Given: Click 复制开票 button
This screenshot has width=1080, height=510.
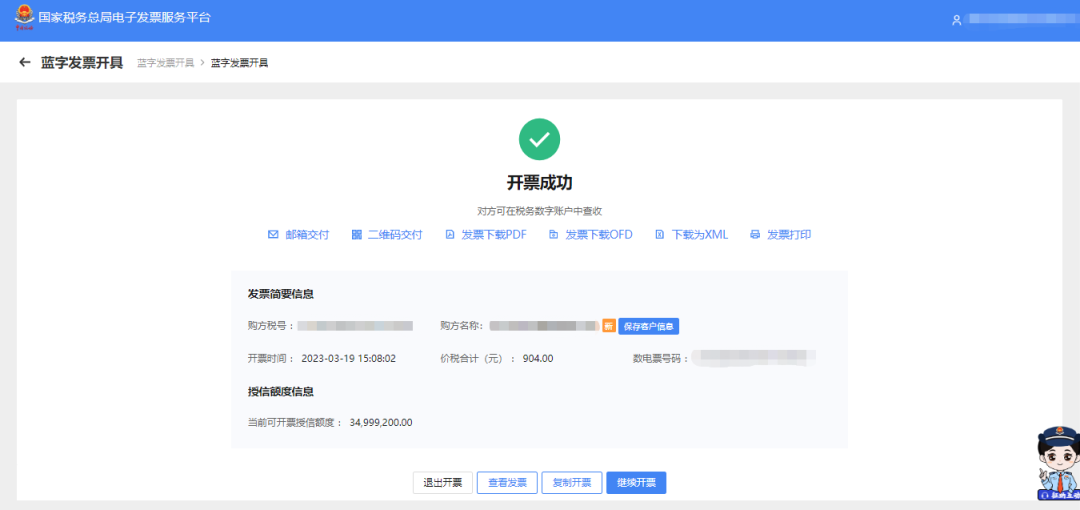Looking at the screenshot, I should point(572,482).
